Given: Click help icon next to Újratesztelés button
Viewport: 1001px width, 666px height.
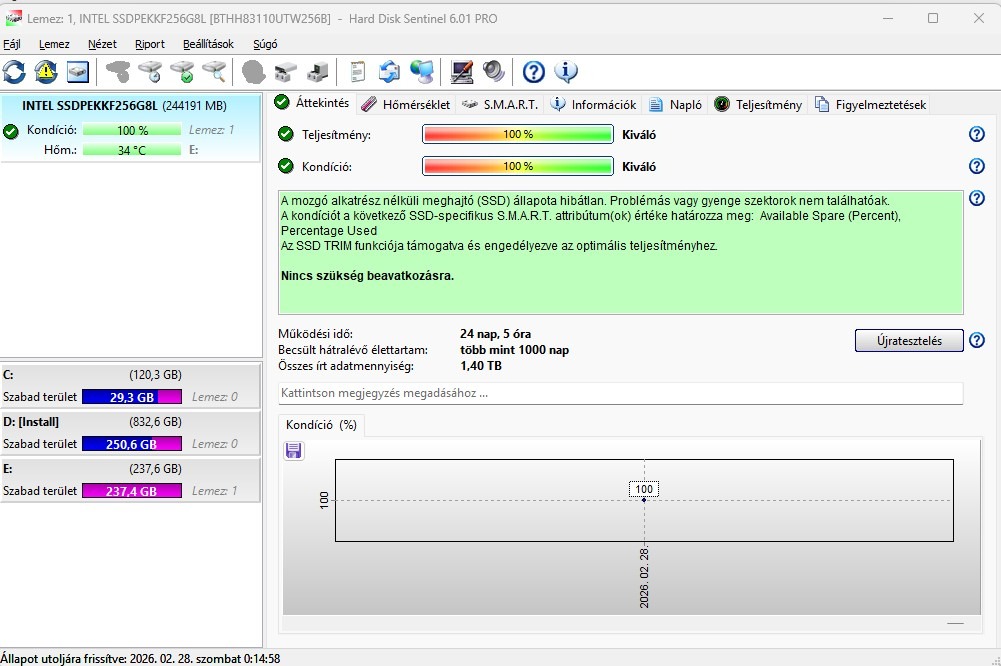Looking at the screenshot, I should [977, 340].
